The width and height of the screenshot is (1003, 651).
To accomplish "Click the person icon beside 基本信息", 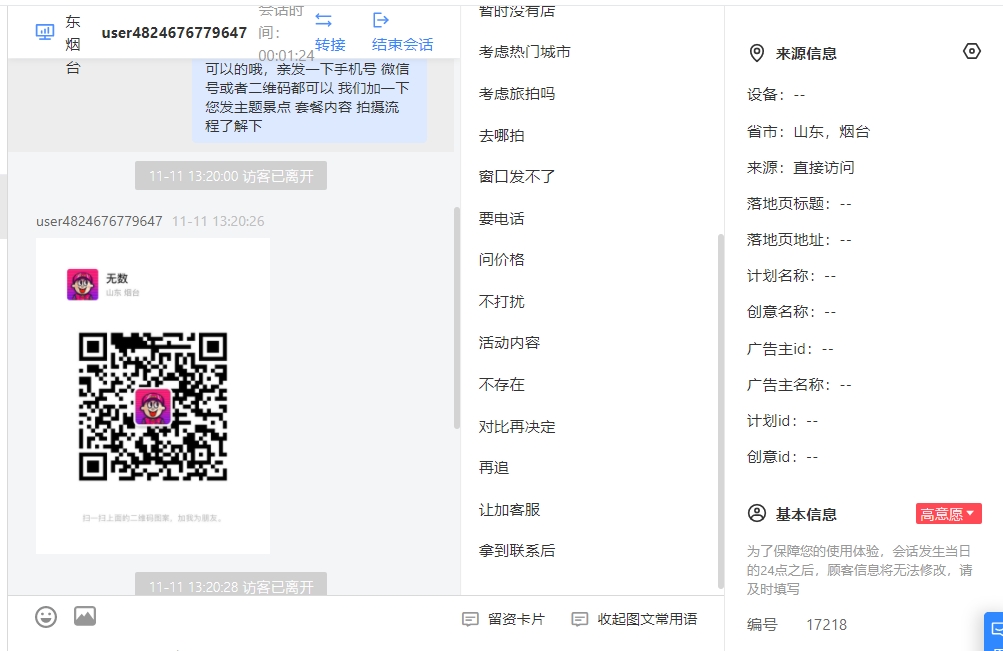I will [757, 514].
